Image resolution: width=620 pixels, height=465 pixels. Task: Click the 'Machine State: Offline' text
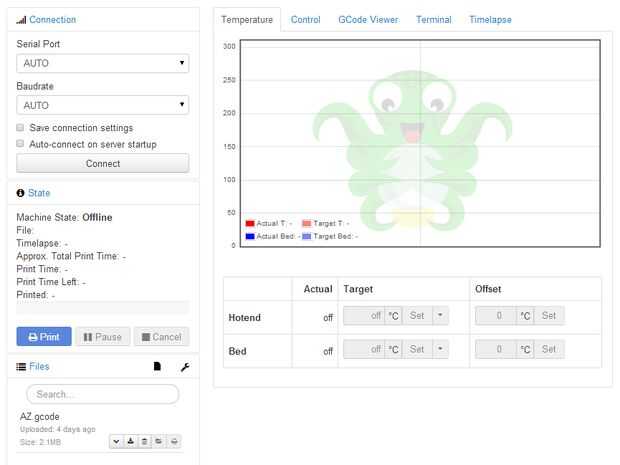click(x=64, y=217)
